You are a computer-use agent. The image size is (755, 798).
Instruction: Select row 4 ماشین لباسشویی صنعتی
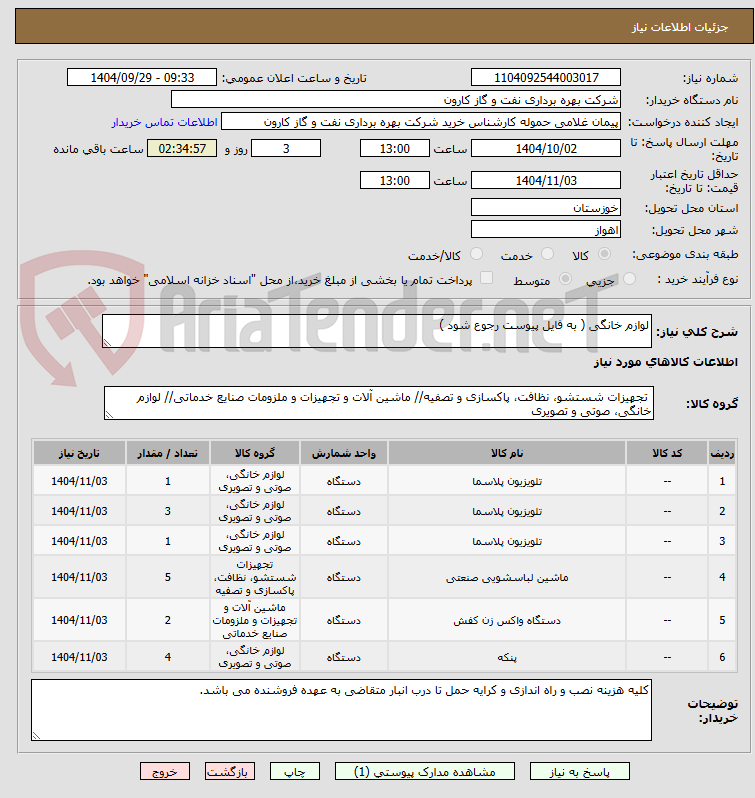385,577
